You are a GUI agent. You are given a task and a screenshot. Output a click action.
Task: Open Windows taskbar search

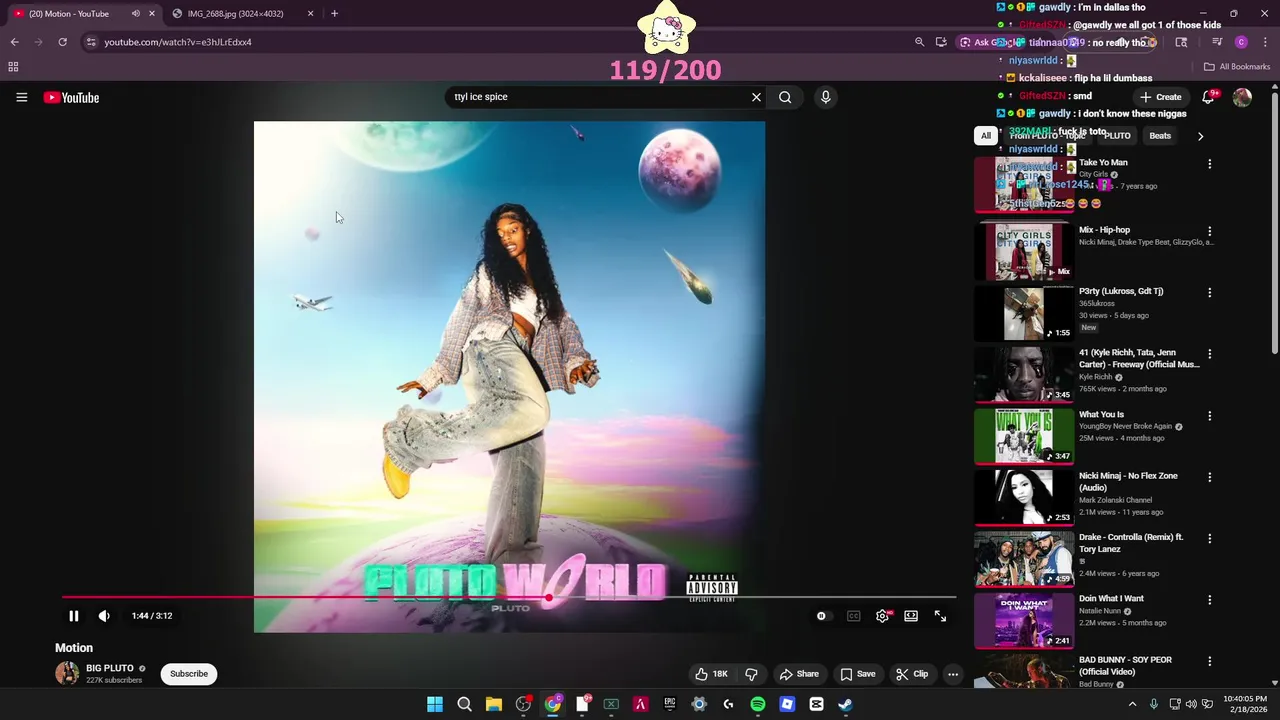[464, 704]
